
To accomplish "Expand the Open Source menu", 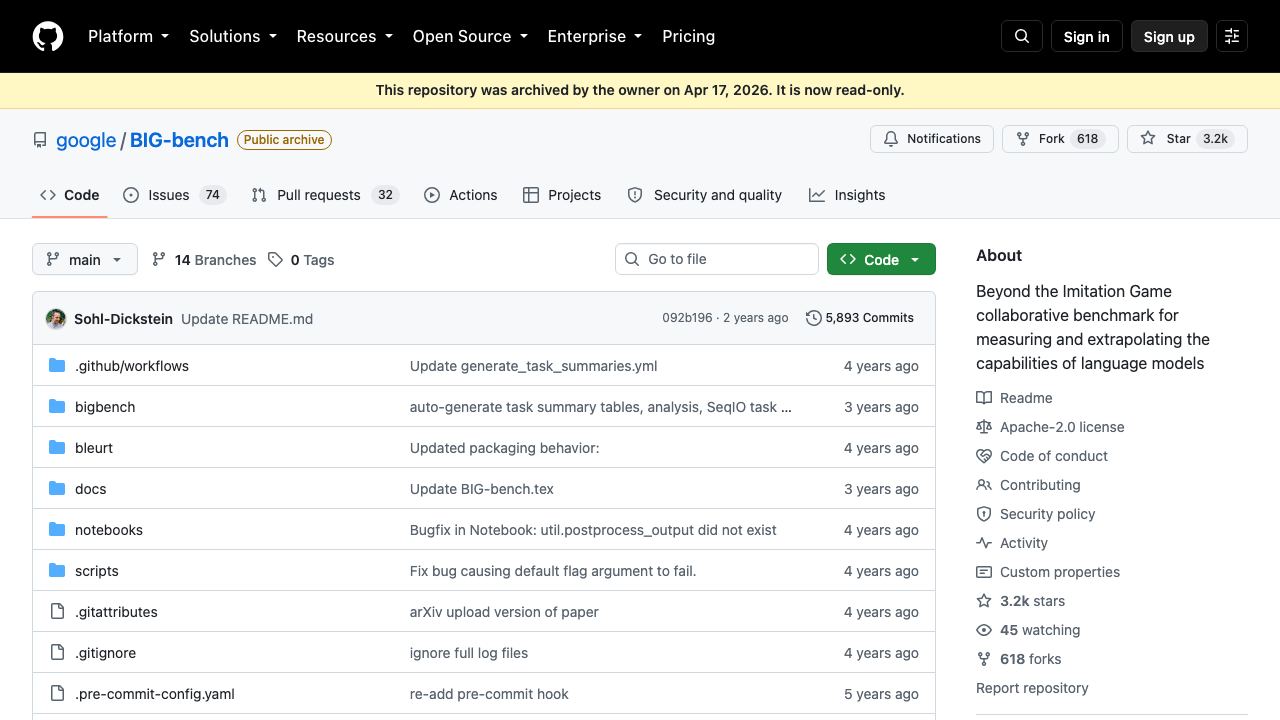I will click(470, 36).
